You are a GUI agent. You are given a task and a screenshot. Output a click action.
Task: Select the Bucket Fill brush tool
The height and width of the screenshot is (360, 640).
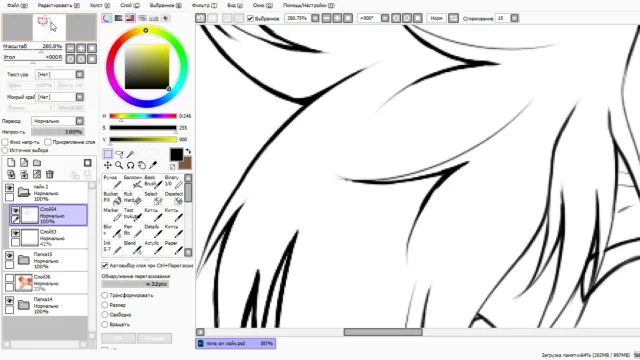click(x=111, y=198)
